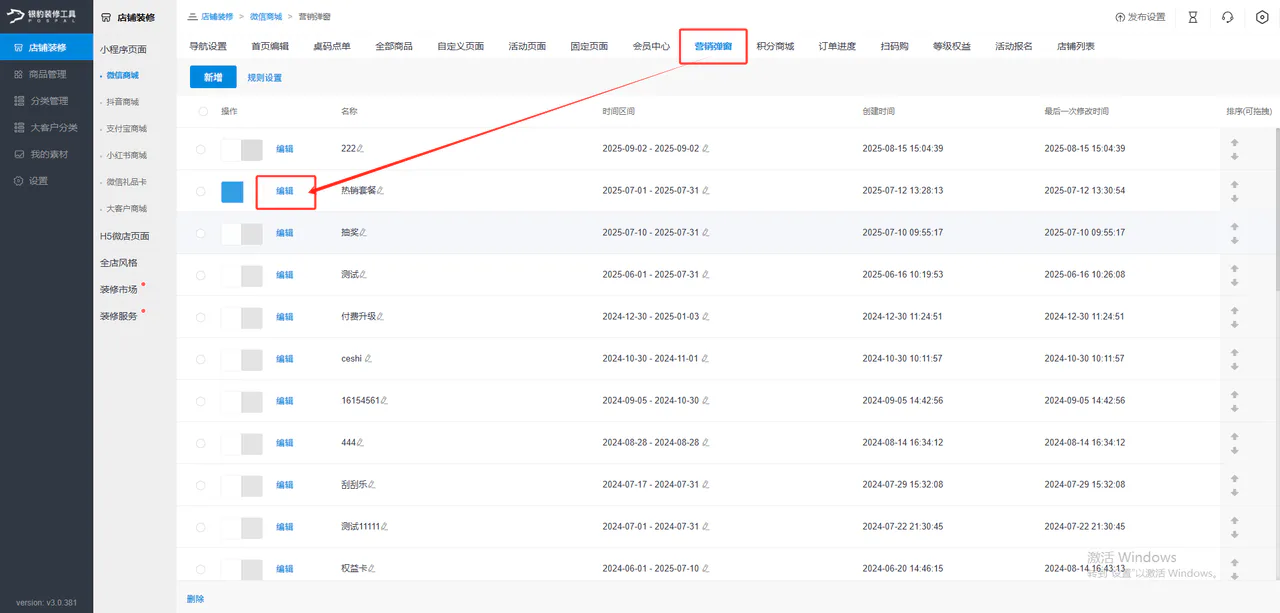The image size is (1280, 613).
Task: Click the menu icon before the breadcrumb
Action: coord(192,17)
